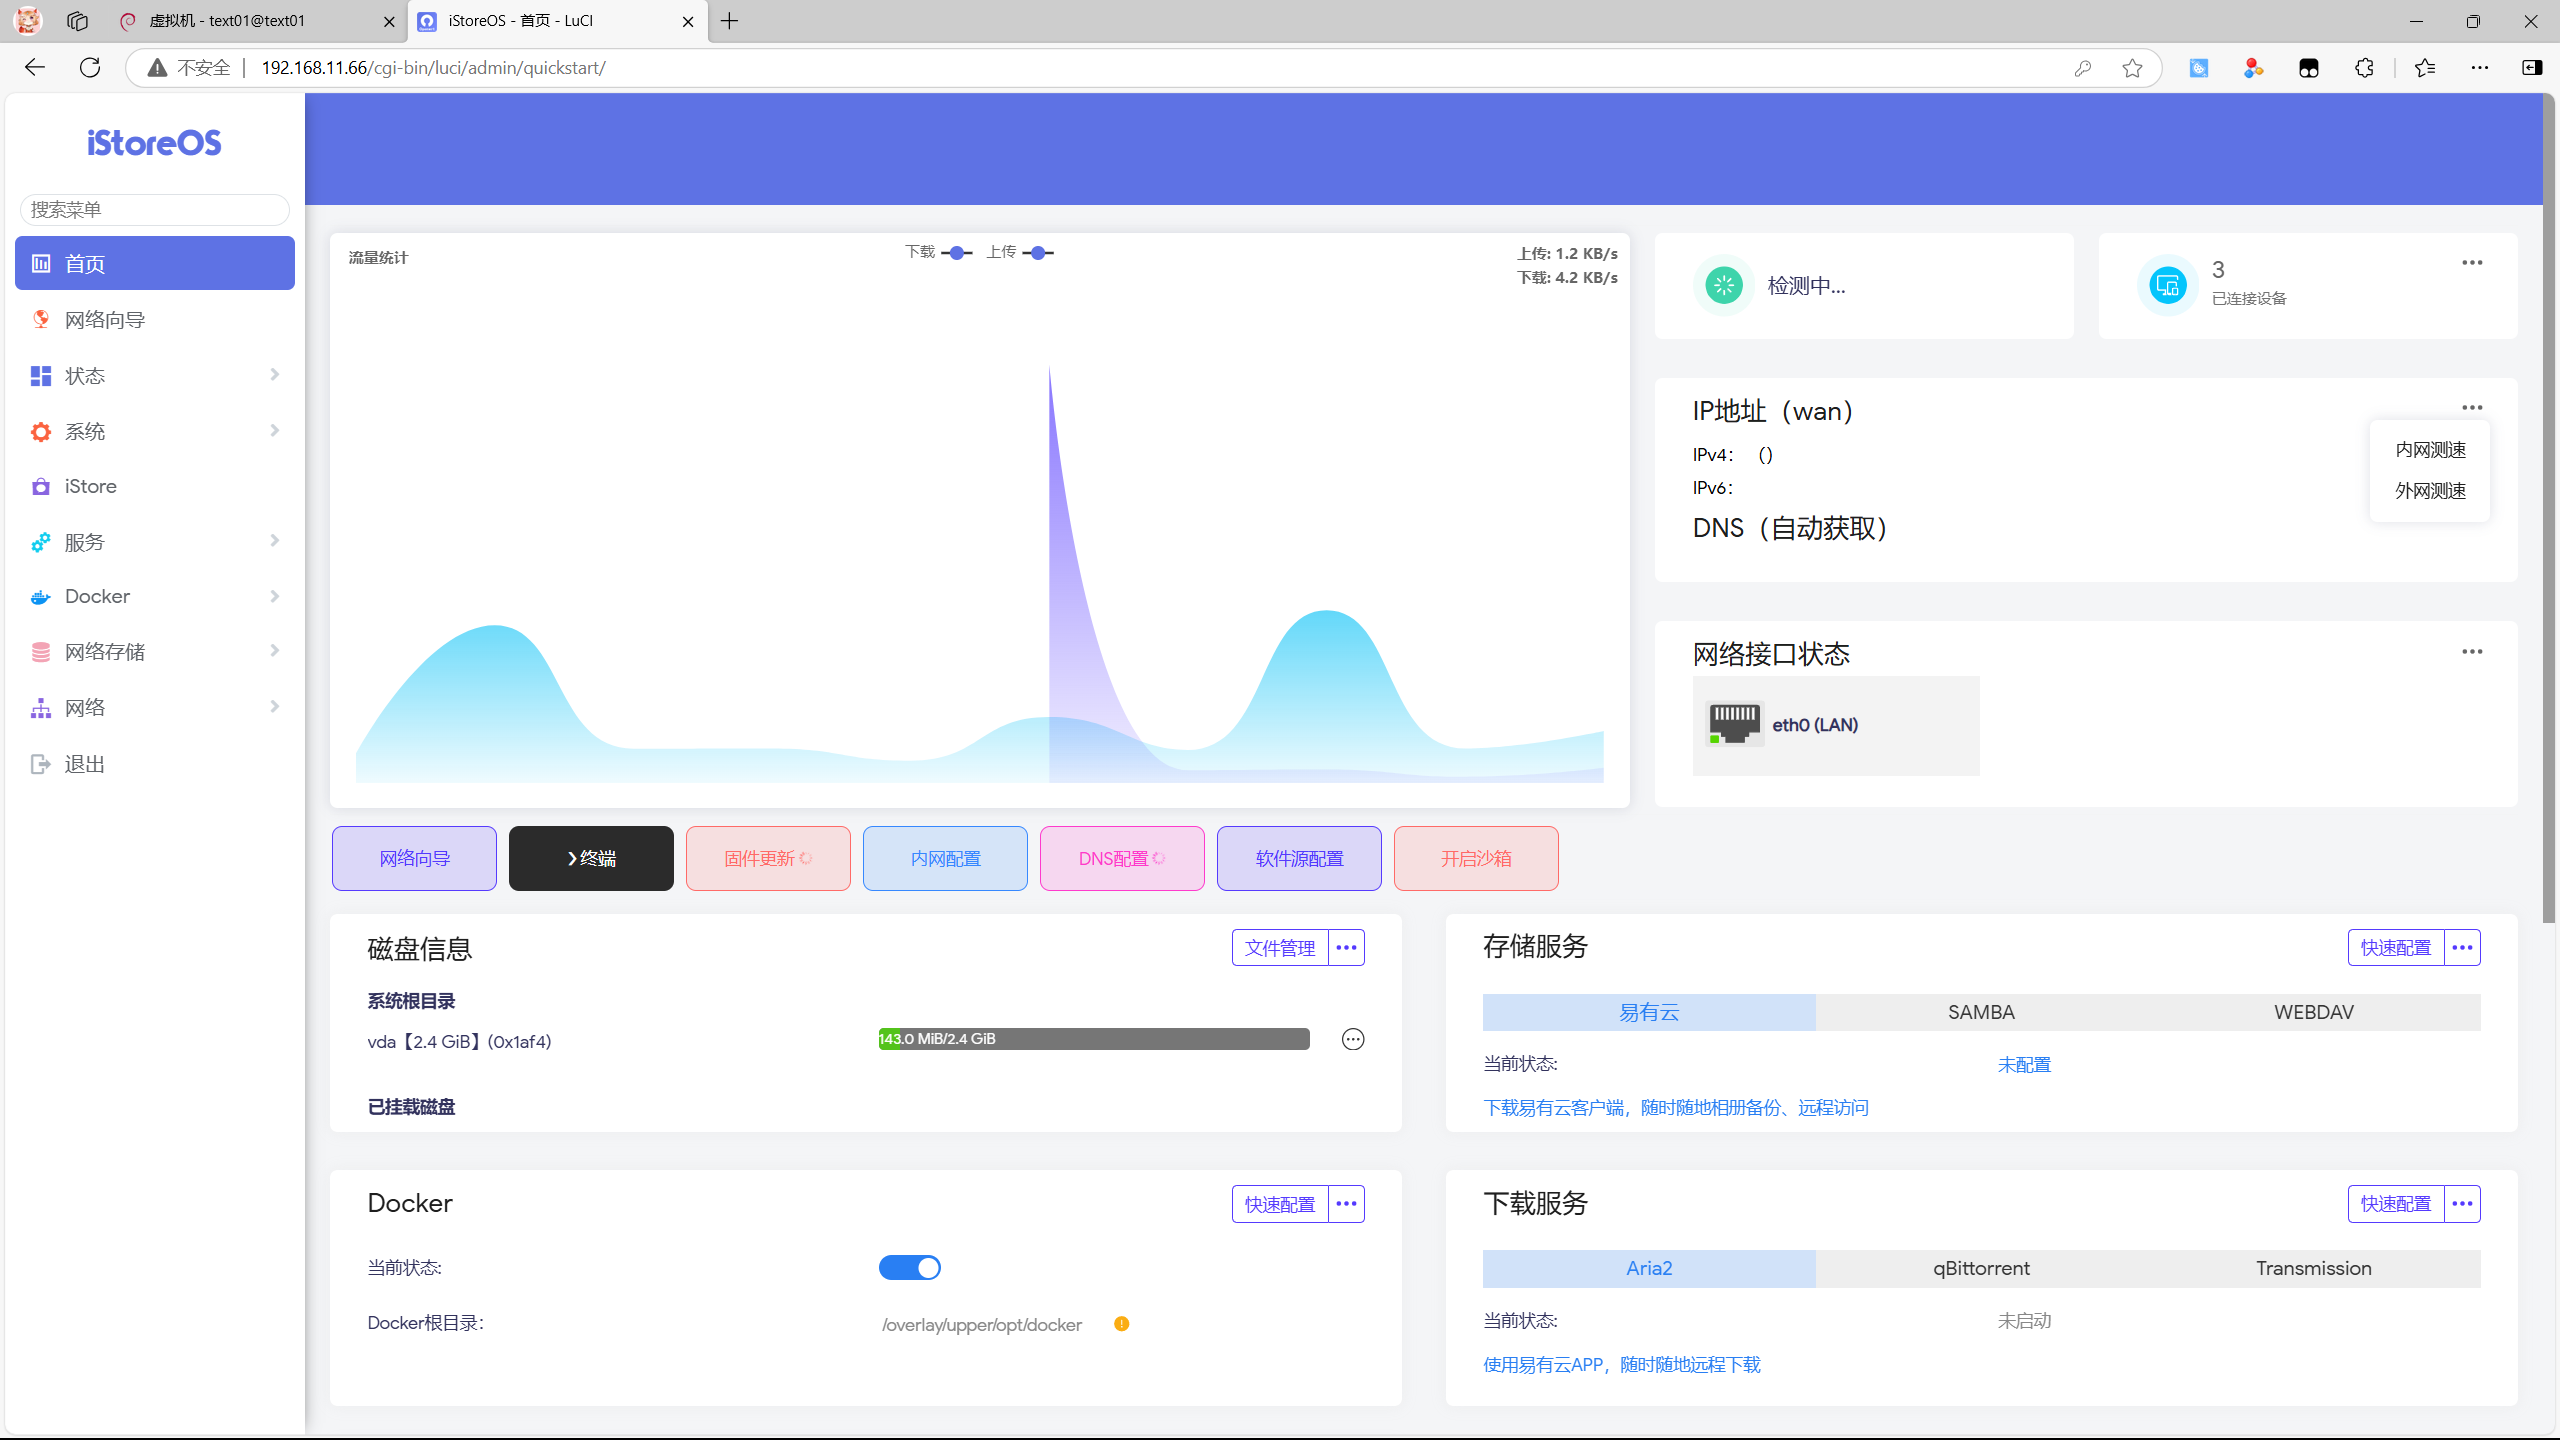The height and width of the screenshot is (1440, 2560).
Task: Click the 网络向导 quick button
Action: 414,858
